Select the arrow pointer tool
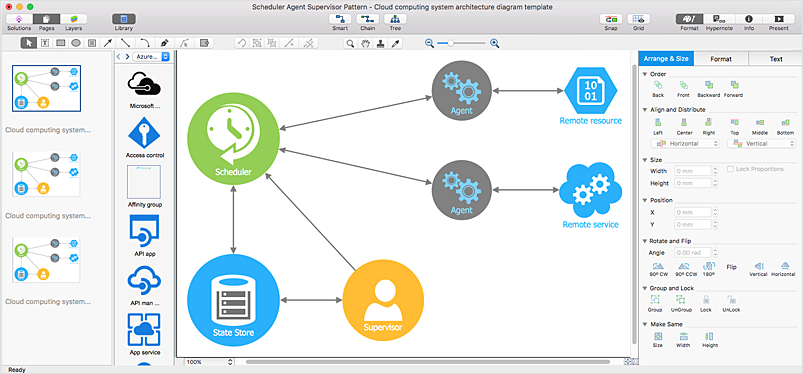The width and height of the screenshot is (803, 374). (x=28, y=43)
